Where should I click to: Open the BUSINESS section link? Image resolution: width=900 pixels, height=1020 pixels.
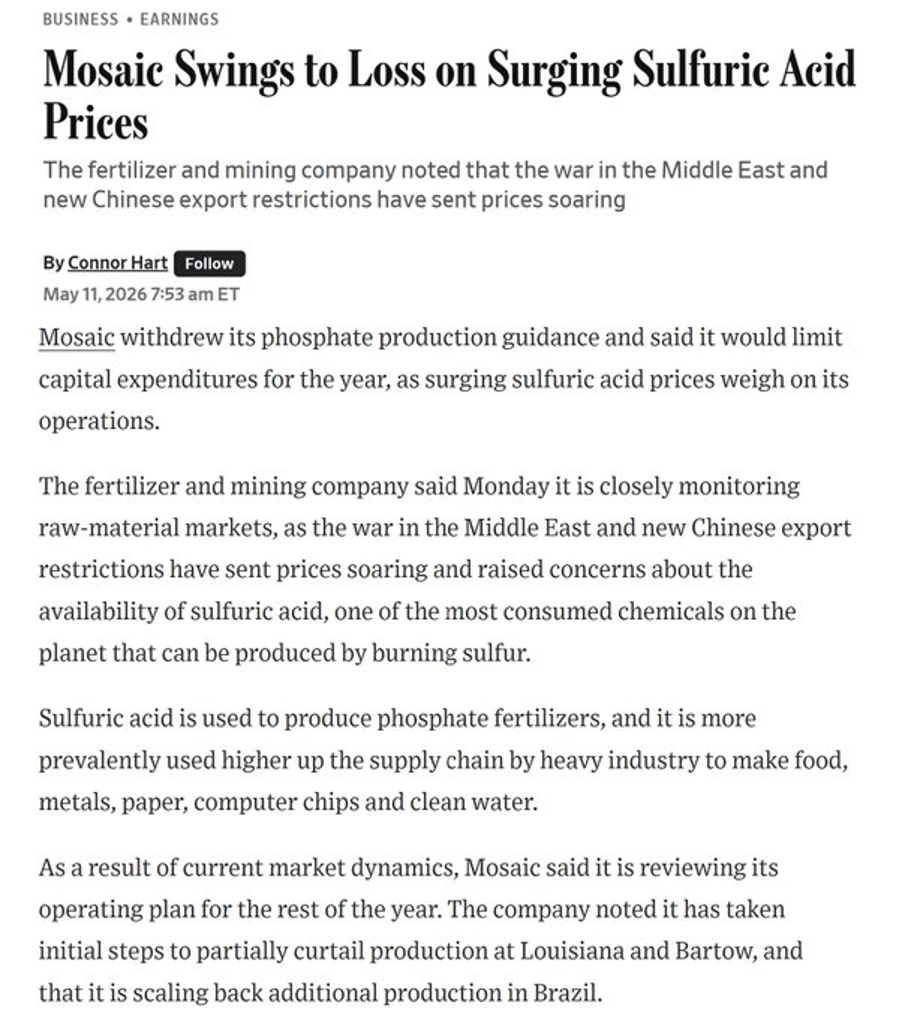pyautogui.click(x=81, y=19)
